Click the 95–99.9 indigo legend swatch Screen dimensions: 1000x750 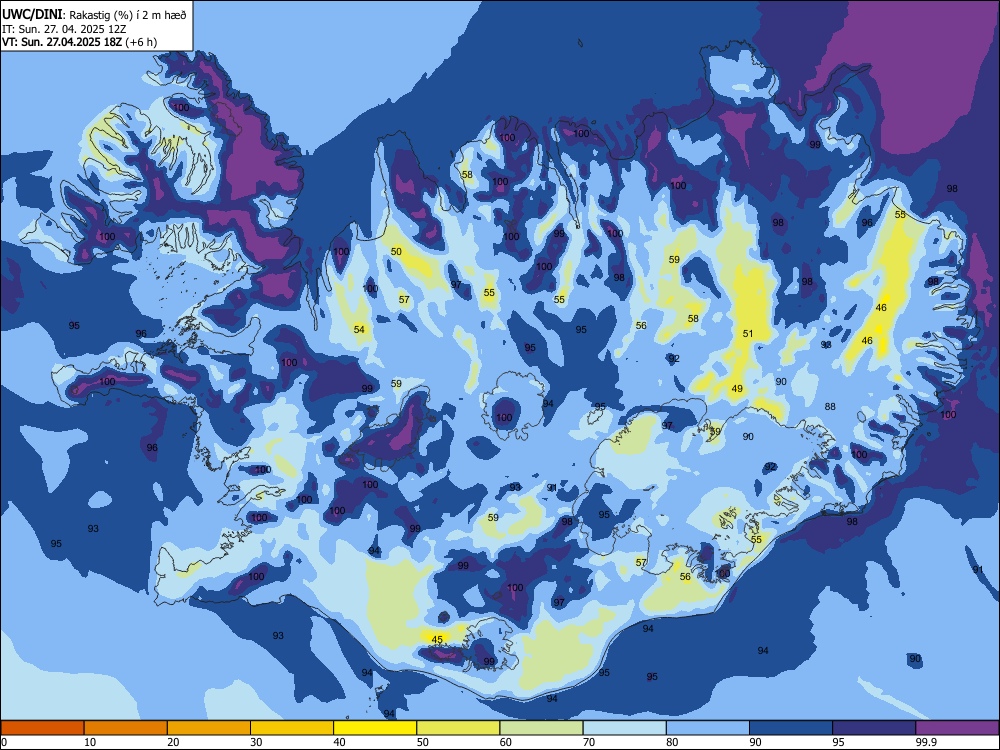(874, 728)
